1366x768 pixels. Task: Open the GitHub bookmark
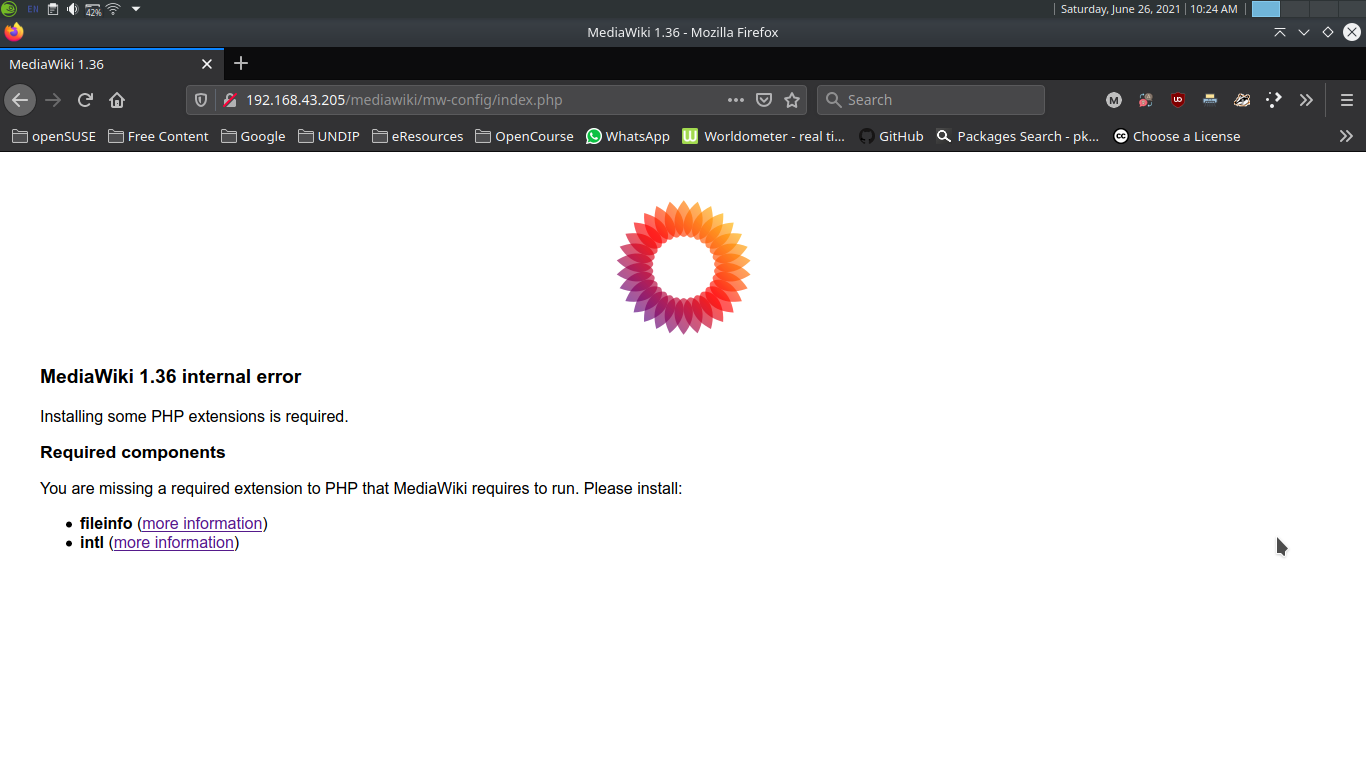(x=891, y=136)
